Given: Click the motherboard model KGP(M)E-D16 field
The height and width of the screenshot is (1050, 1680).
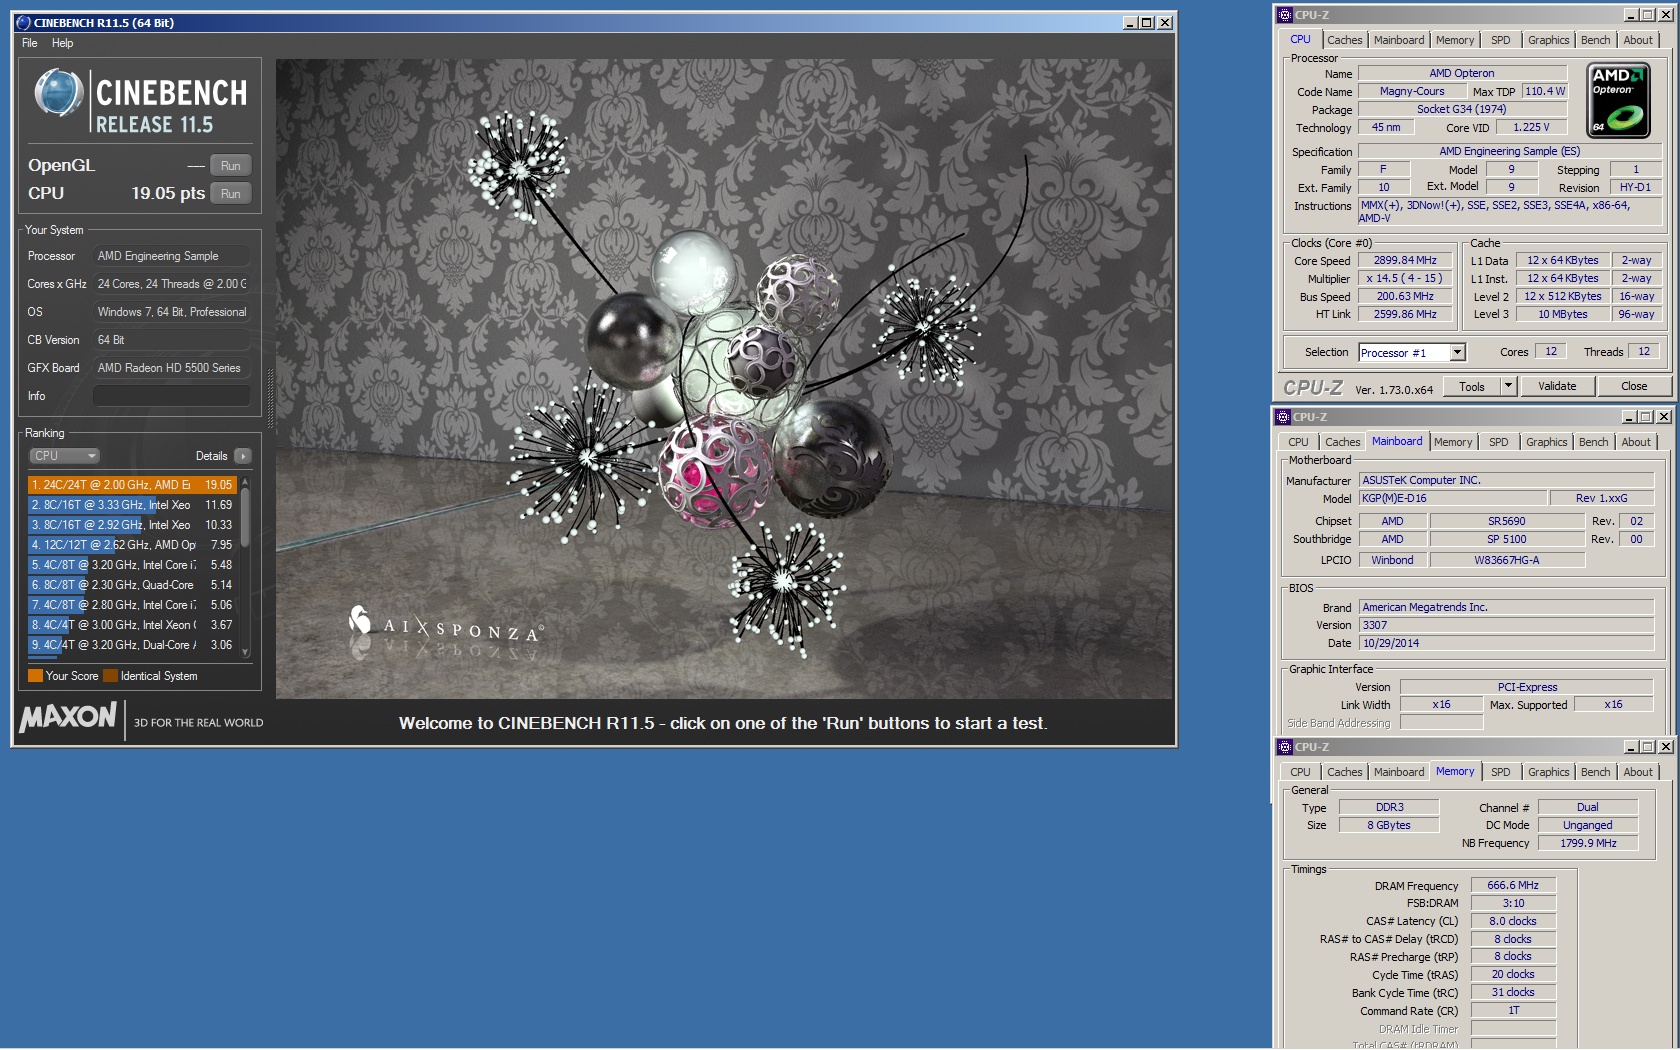Looking at the screenshot, I should point(1451,498).
